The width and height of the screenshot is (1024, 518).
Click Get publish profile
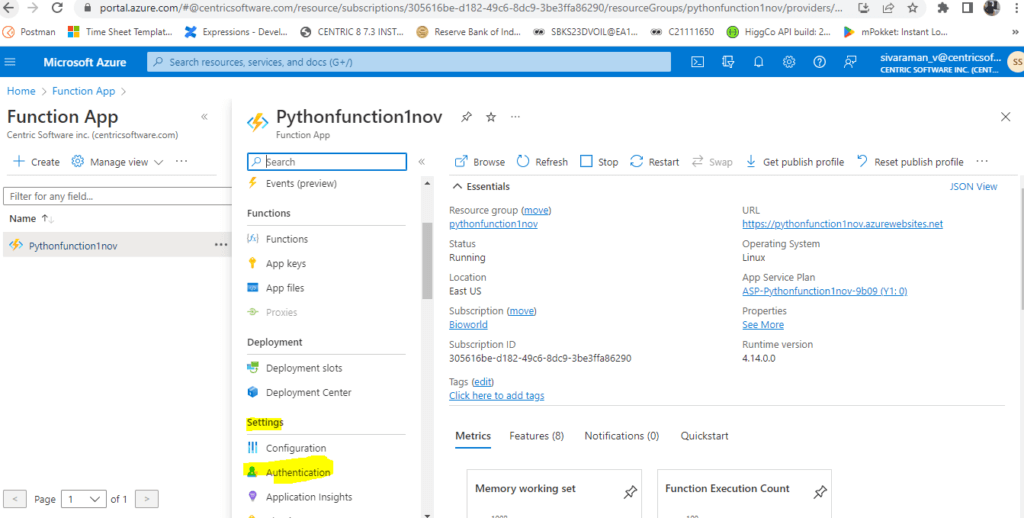point(795,161)
